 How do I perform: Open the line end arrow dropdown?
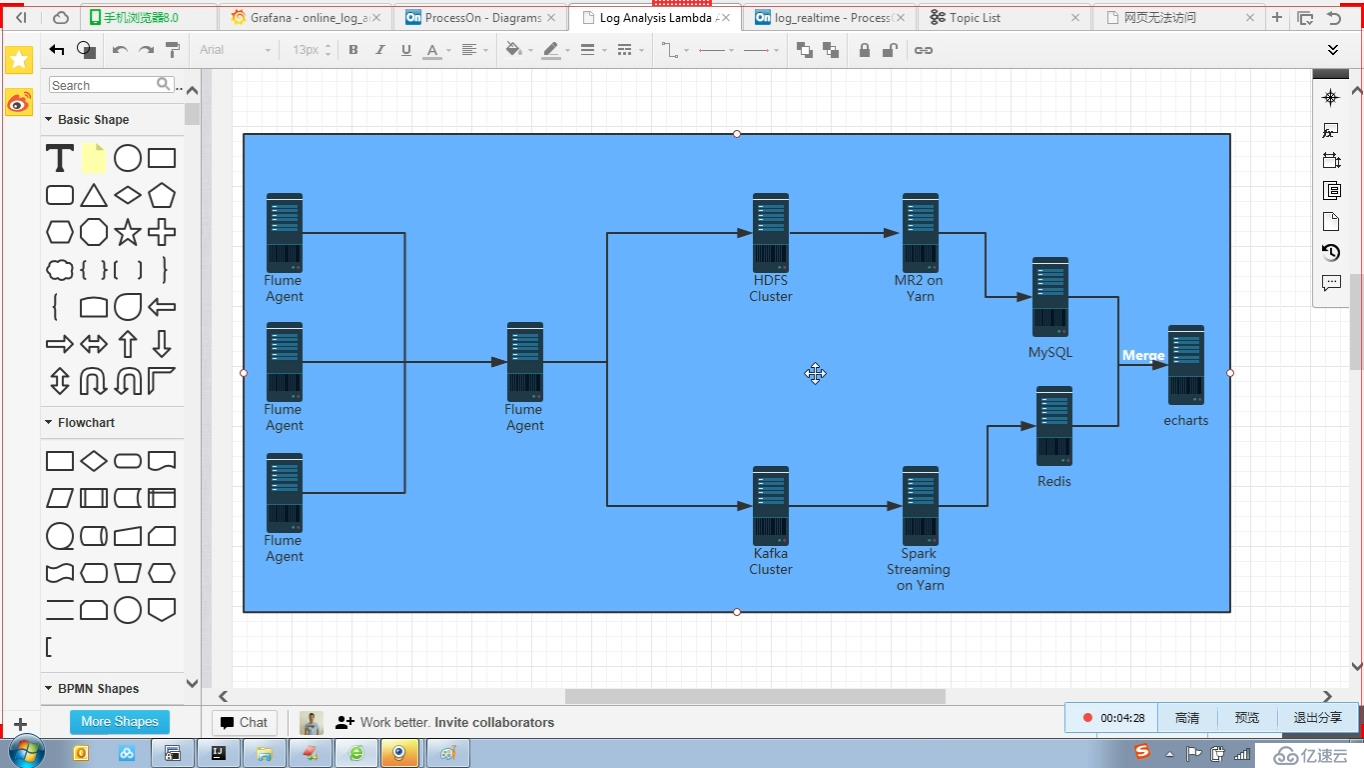pos(762,50)
